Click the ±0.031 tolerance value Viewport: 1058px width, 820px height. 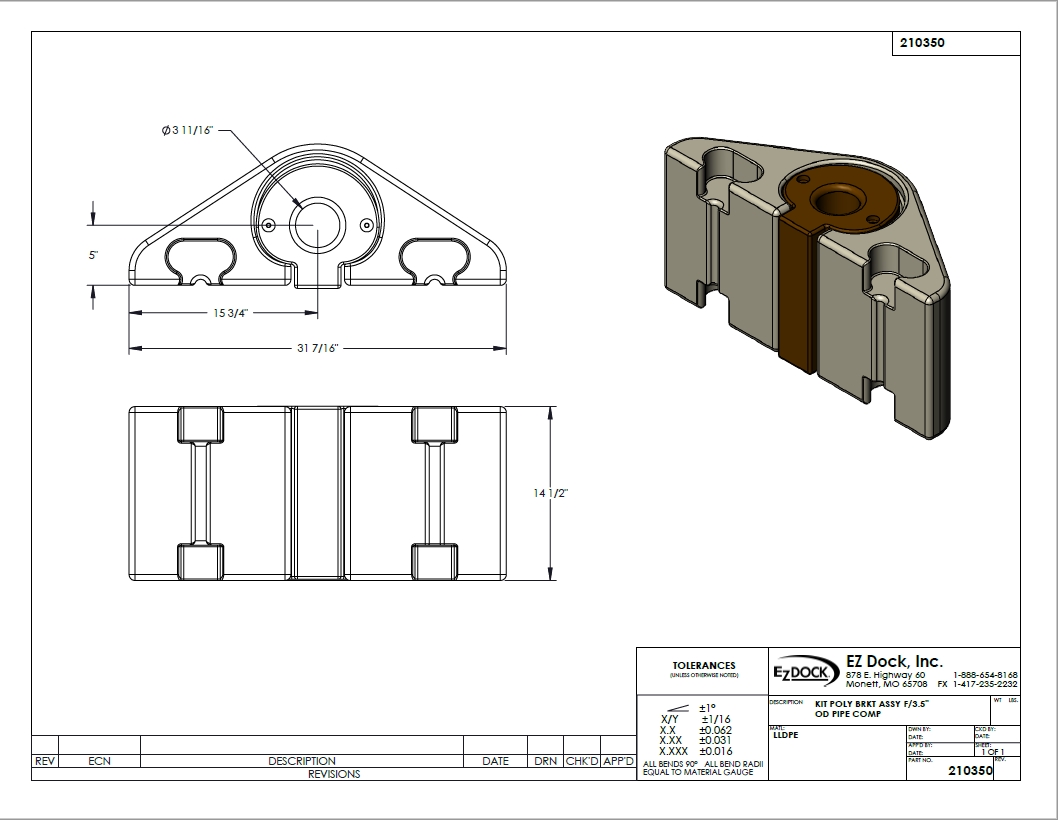pyautogui.click(x=715, y=740)
